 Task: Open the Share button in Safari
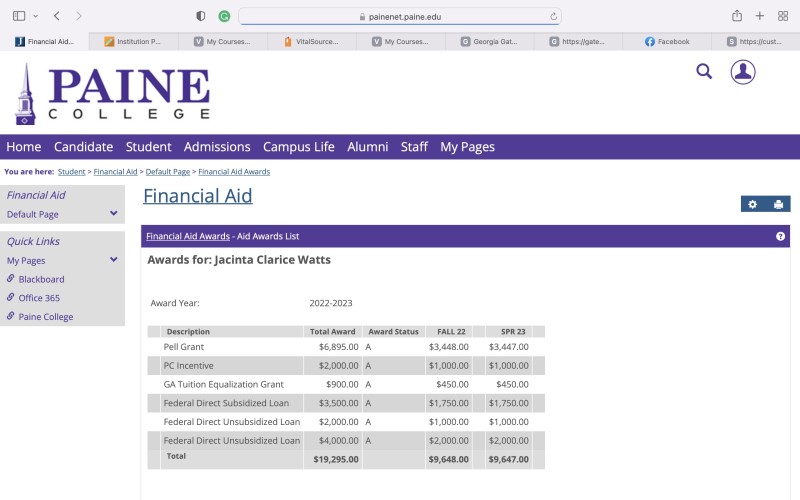coord(737,16)
